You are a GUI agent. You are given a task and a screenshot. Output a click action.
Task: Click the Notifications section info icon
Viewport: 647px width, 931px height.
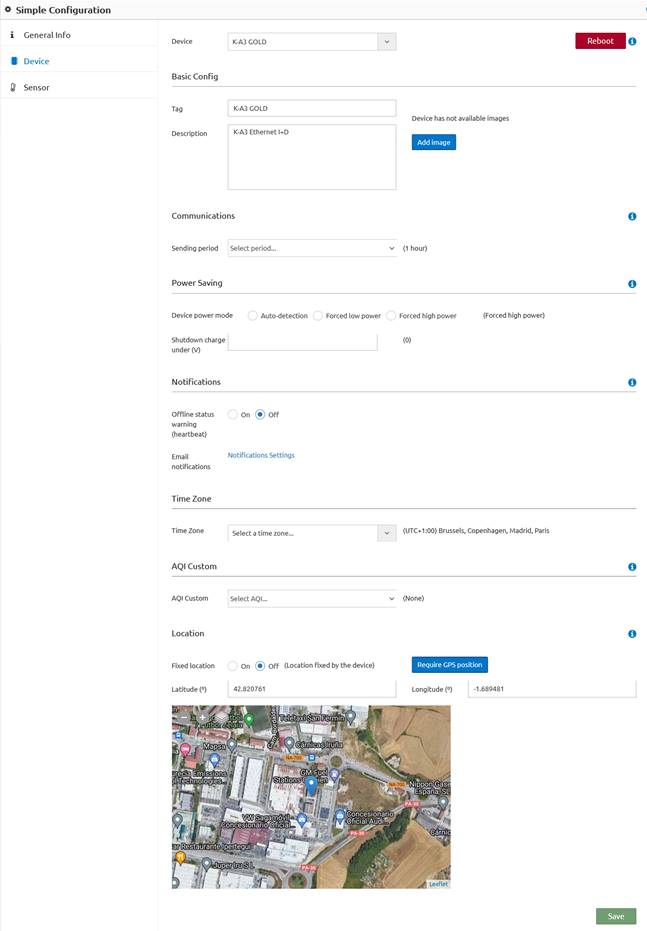(x=632, y=383)
